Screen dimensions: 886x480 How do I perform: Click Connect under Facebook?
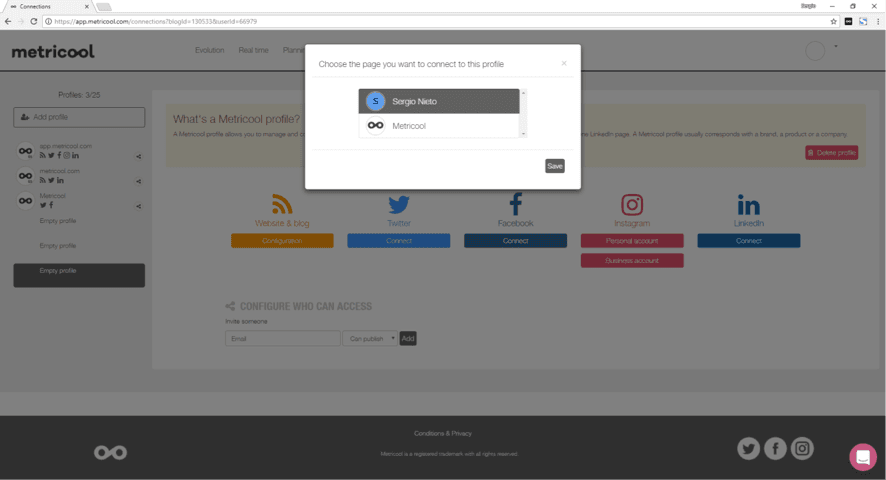tap(515, 241)
